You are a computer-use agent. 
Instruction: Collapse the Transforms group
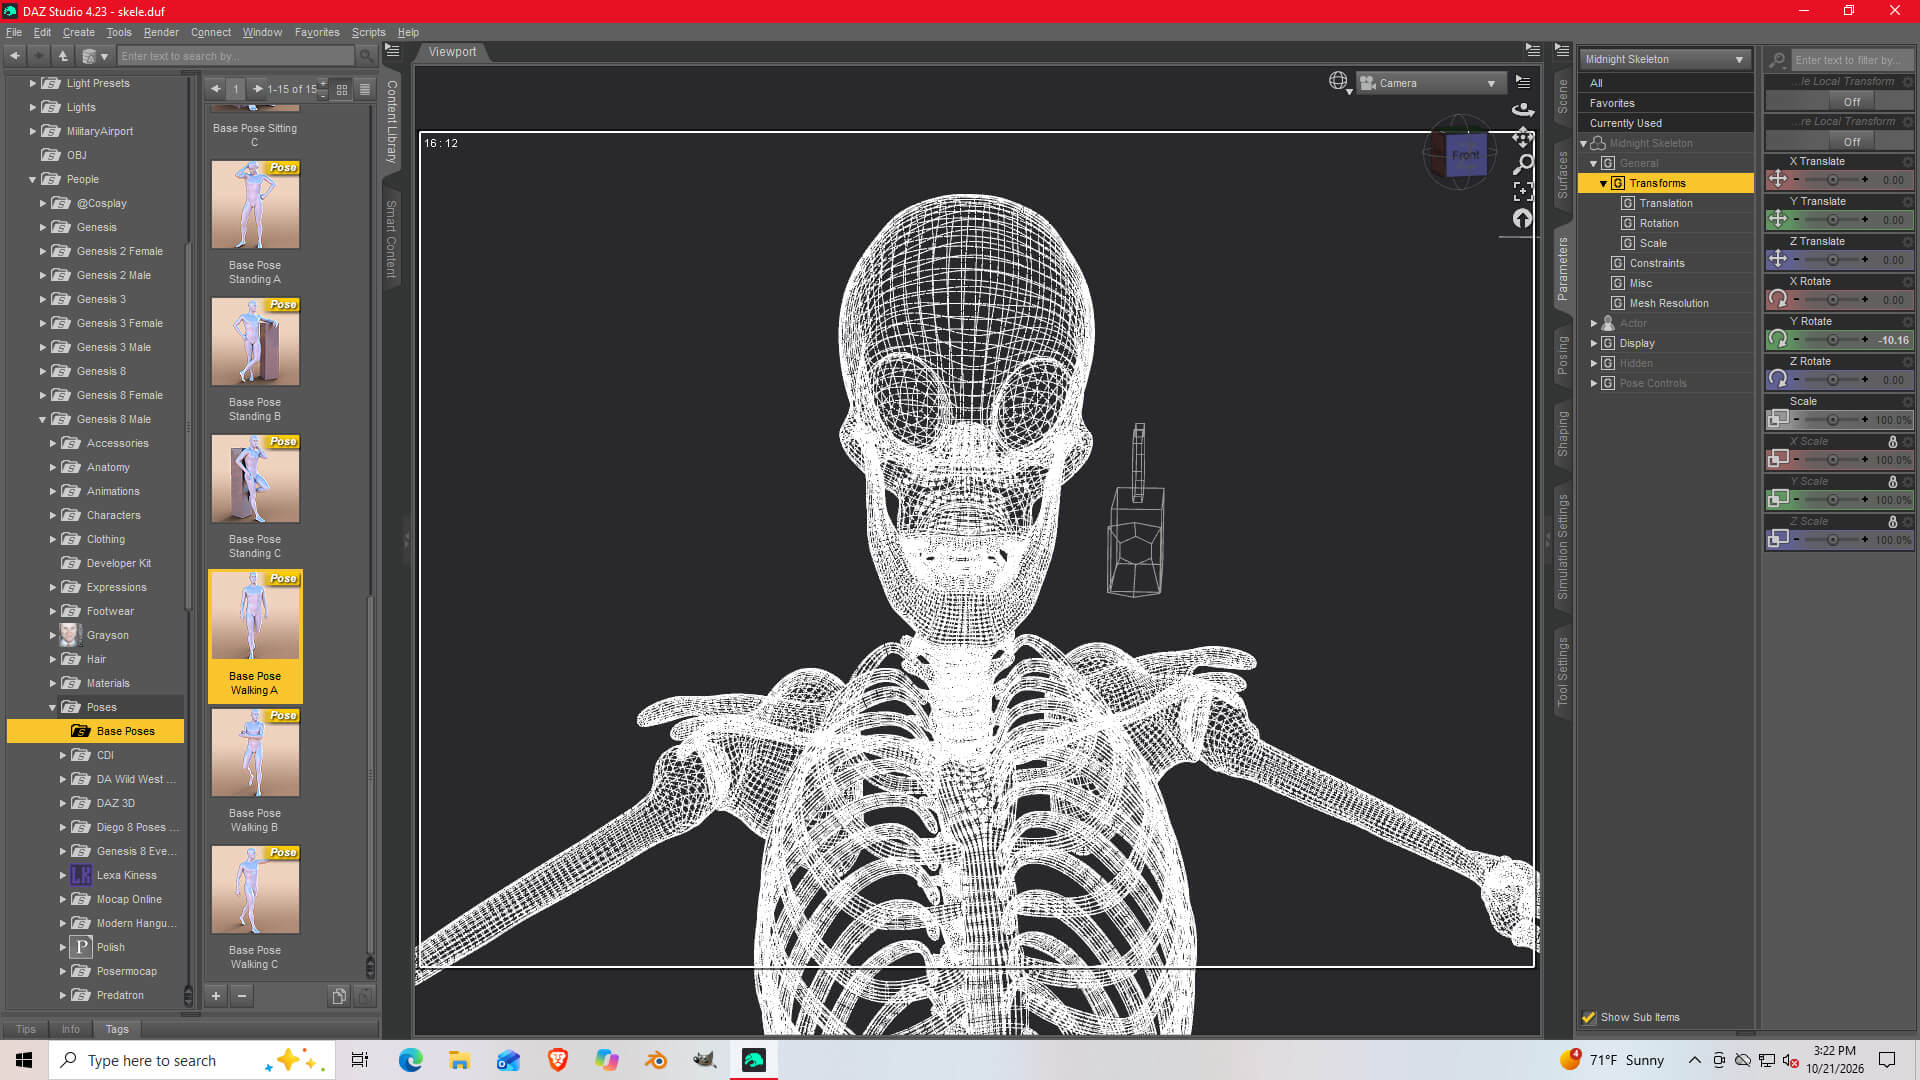pyautogui.click(x=1603, y=183)
